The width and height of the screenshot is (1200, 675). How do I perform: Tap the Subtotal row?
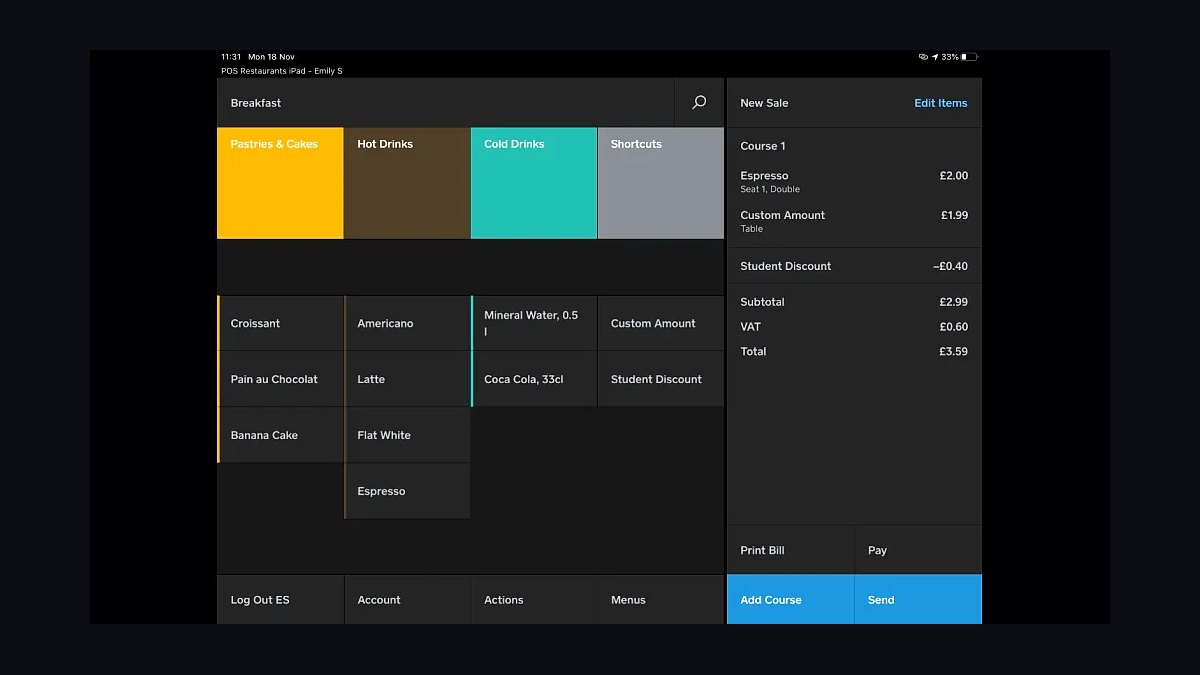click(x=854, y=301)
